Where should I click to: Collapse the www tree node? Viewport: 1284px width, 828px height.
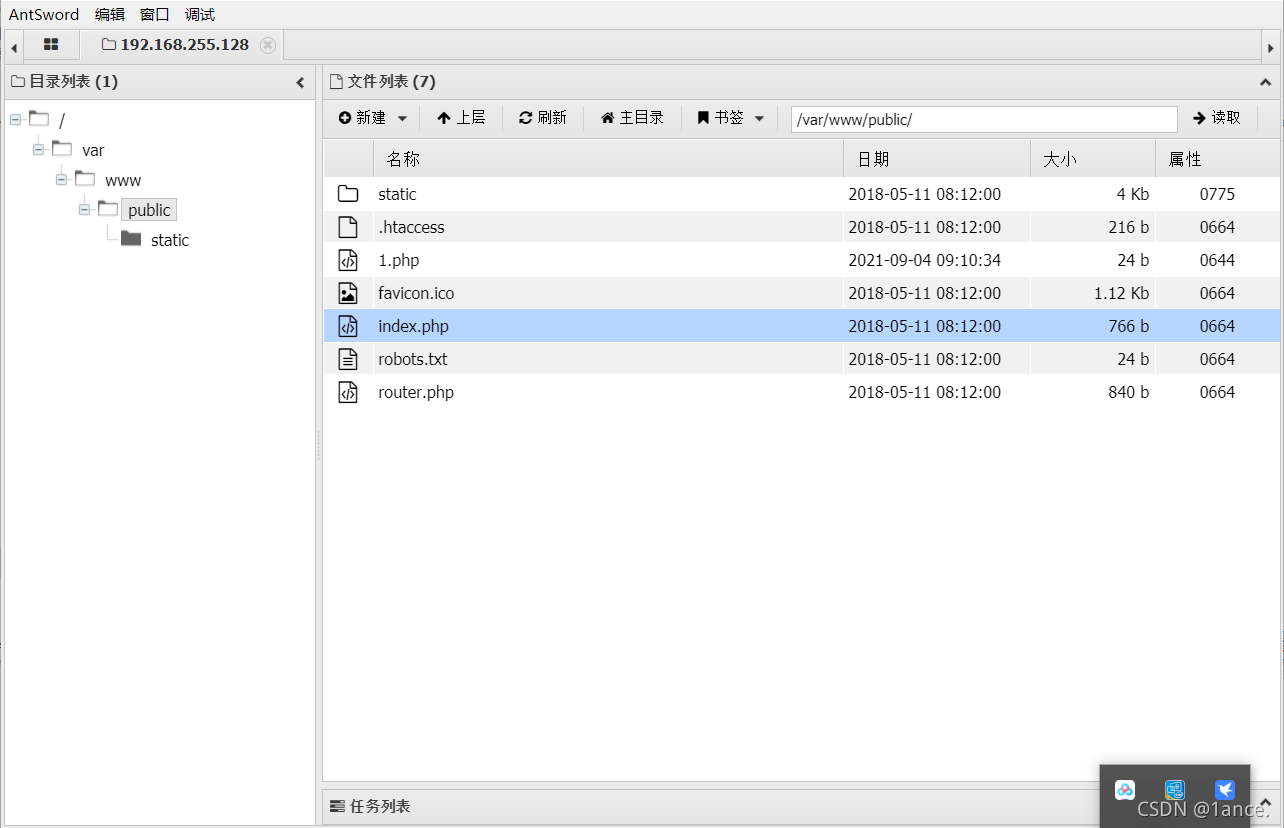(x=61, y=180)
